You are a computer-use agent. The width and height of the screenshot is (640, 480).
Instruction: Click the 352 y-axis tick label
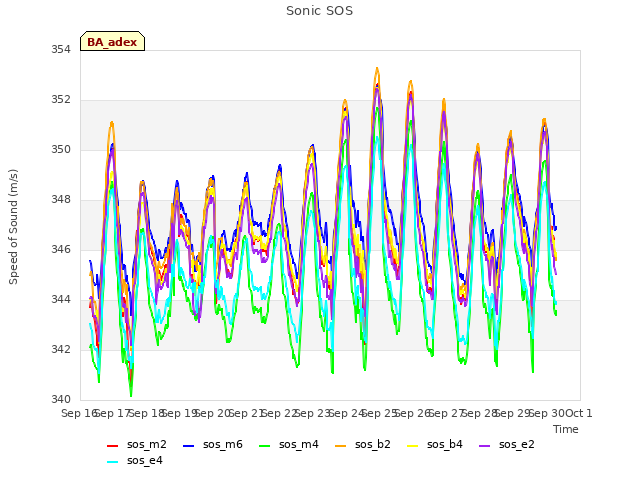coord(61,100)
